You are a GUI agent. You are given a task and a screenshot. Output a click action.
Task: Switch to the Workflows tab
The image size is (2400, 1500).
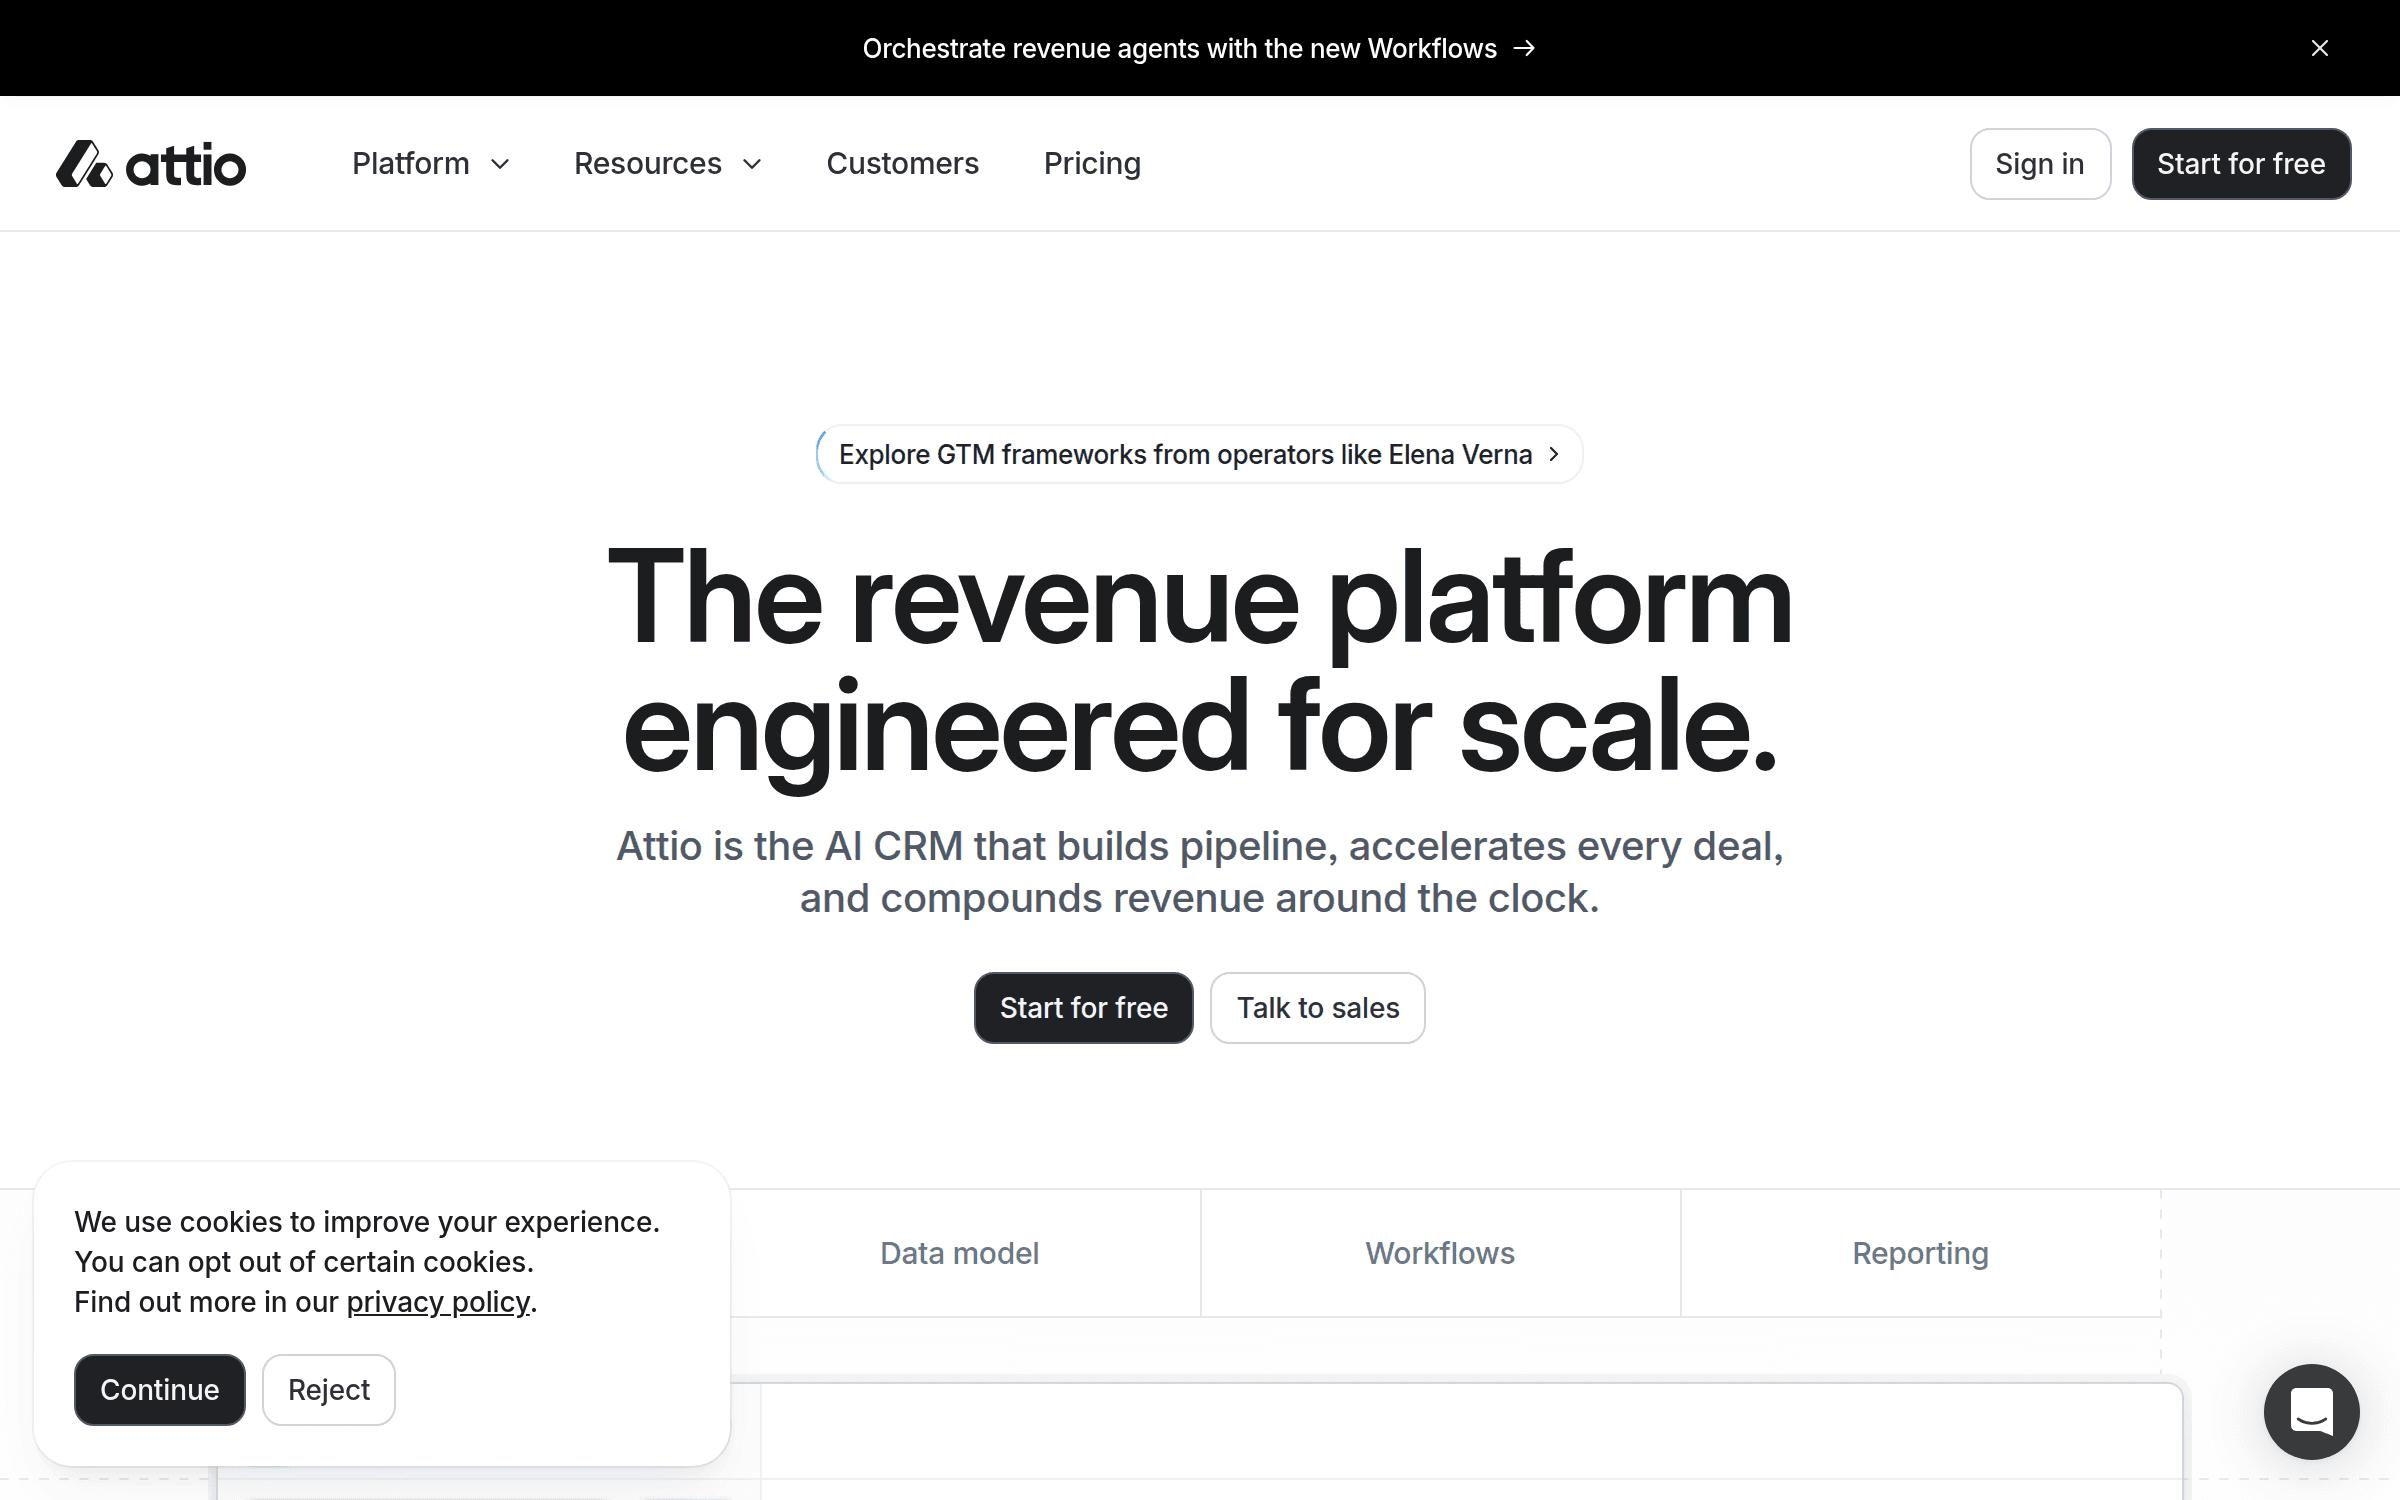(x=1440, y=1253)
